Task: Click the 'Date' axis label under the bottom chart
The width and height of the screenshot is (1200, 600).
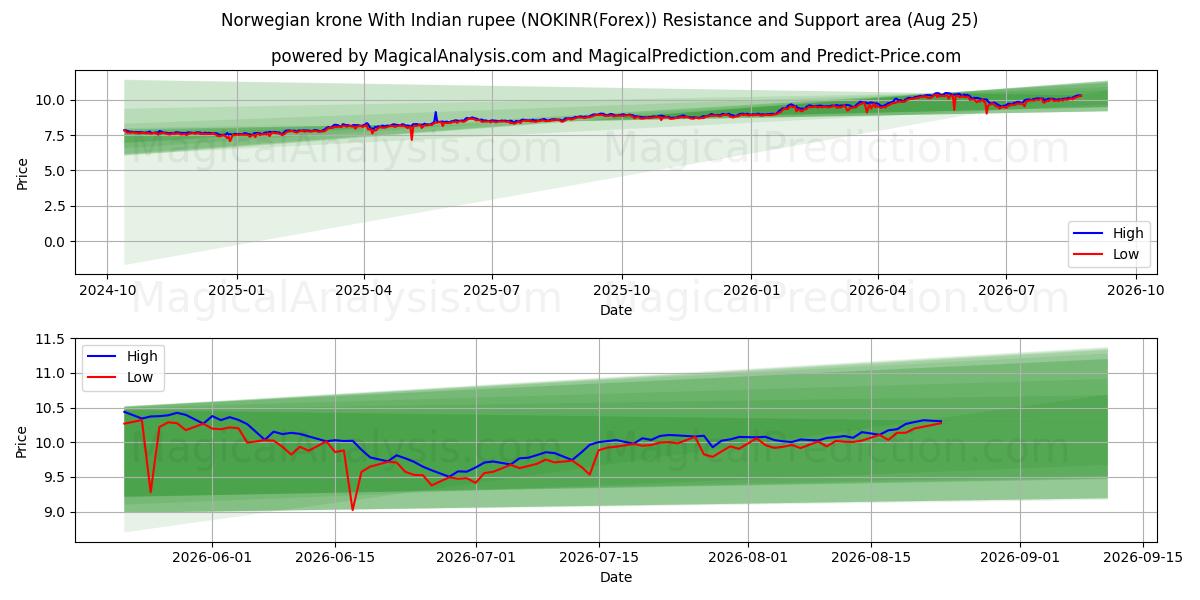Action: pos(615,577)
